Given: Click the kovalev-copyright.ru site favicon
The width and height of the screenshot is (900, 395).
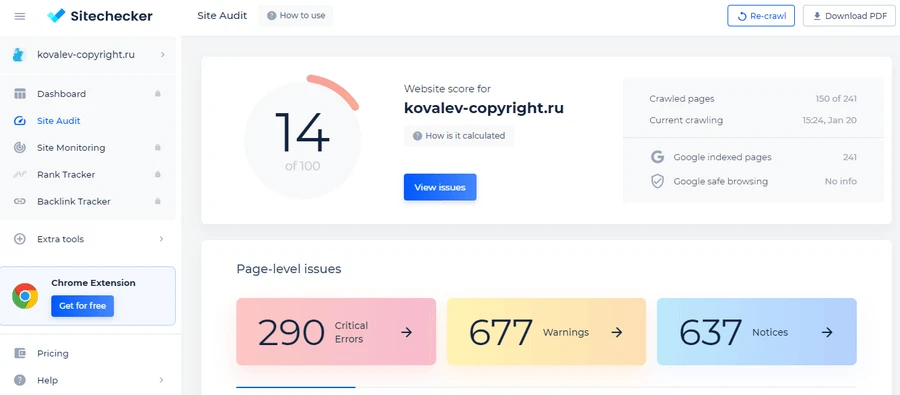Looking at the screenshot, I should pos(20,55).
